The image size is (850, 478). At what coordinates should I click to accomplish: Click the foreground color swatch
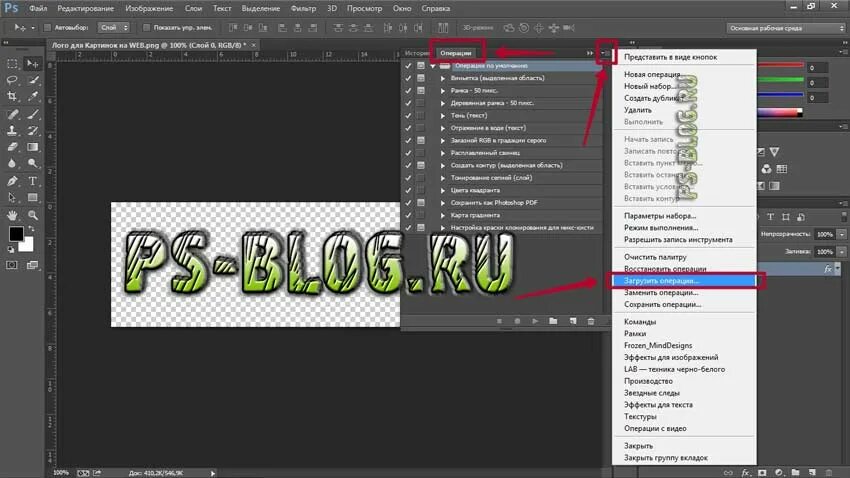point(16,233)
